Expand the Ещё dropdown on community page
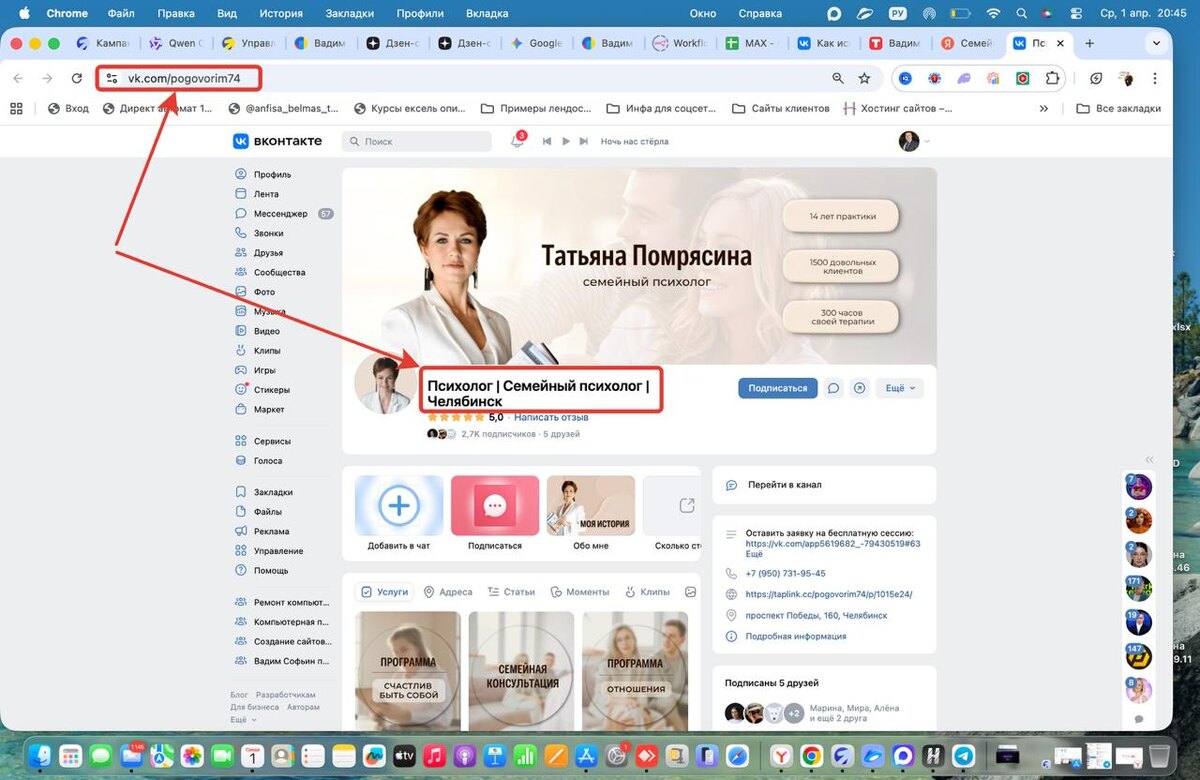Screen dimensions: 1200x780 coord(899,388)
